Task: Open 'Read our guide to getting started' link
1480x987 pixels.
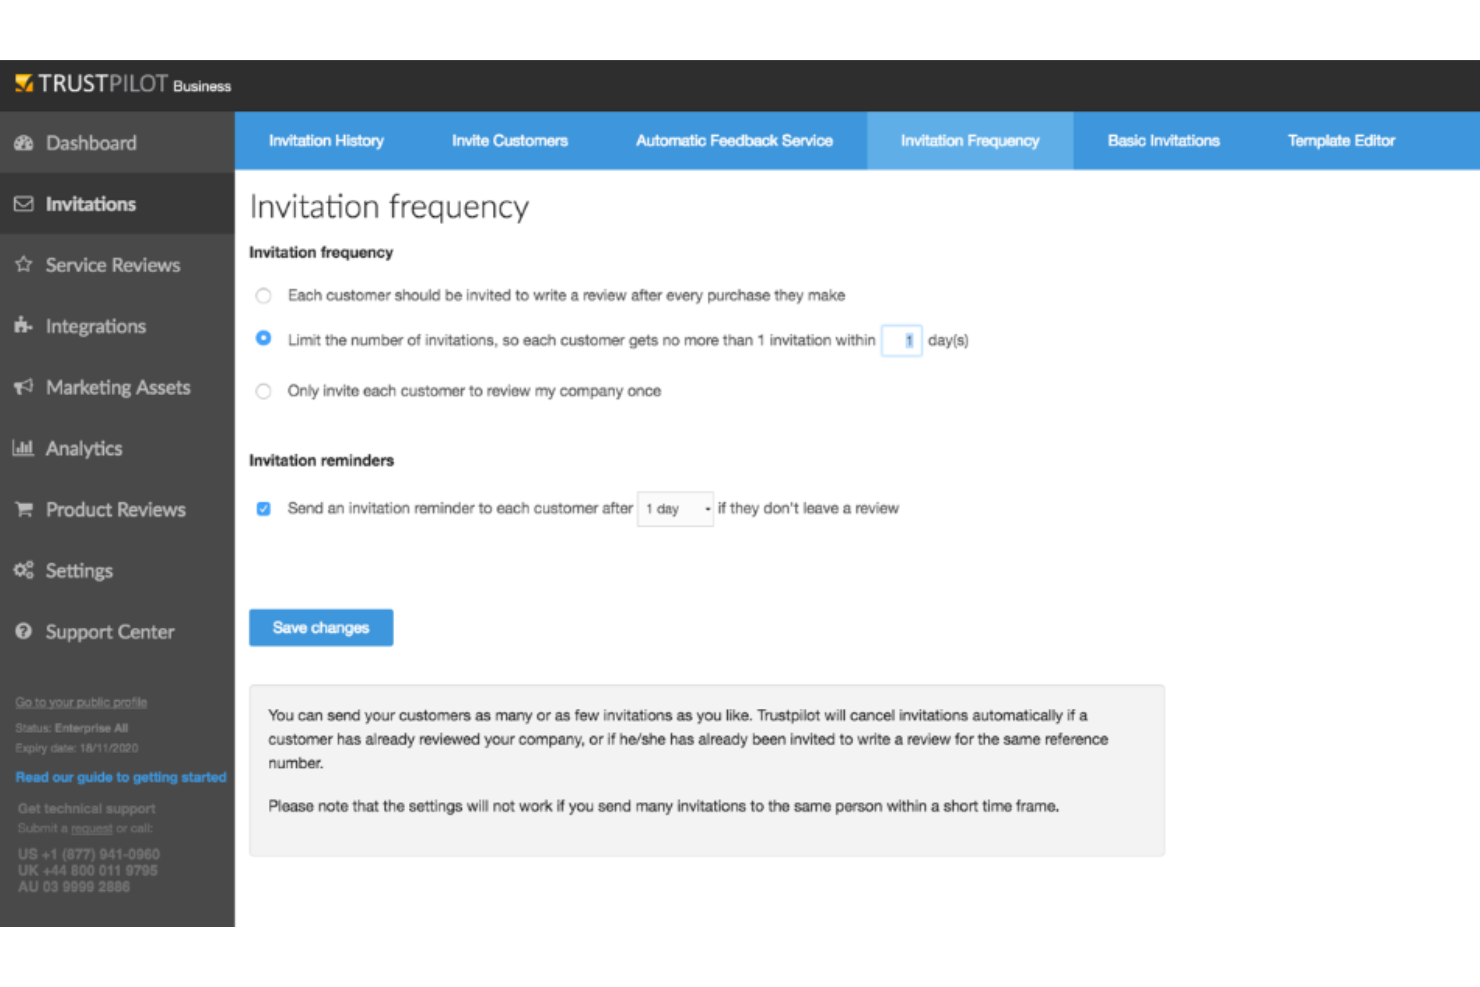Action: coord(121,777)
